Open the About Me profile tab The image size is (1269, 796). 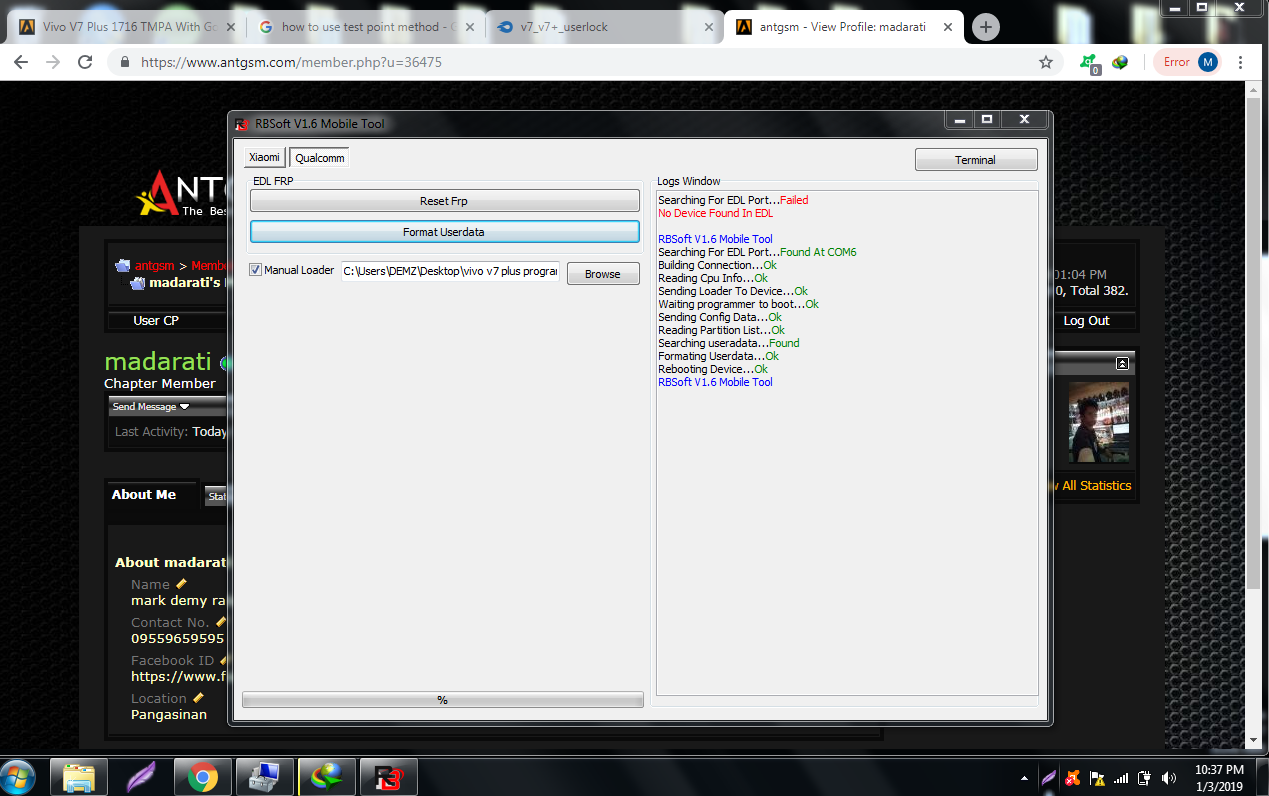[x=144, y=495]
